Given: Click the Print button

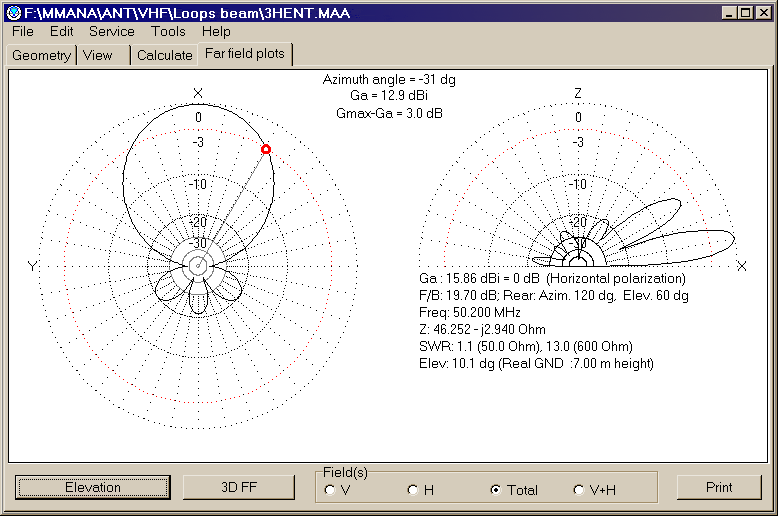Looking at the screenshot, I should (719, 487).
